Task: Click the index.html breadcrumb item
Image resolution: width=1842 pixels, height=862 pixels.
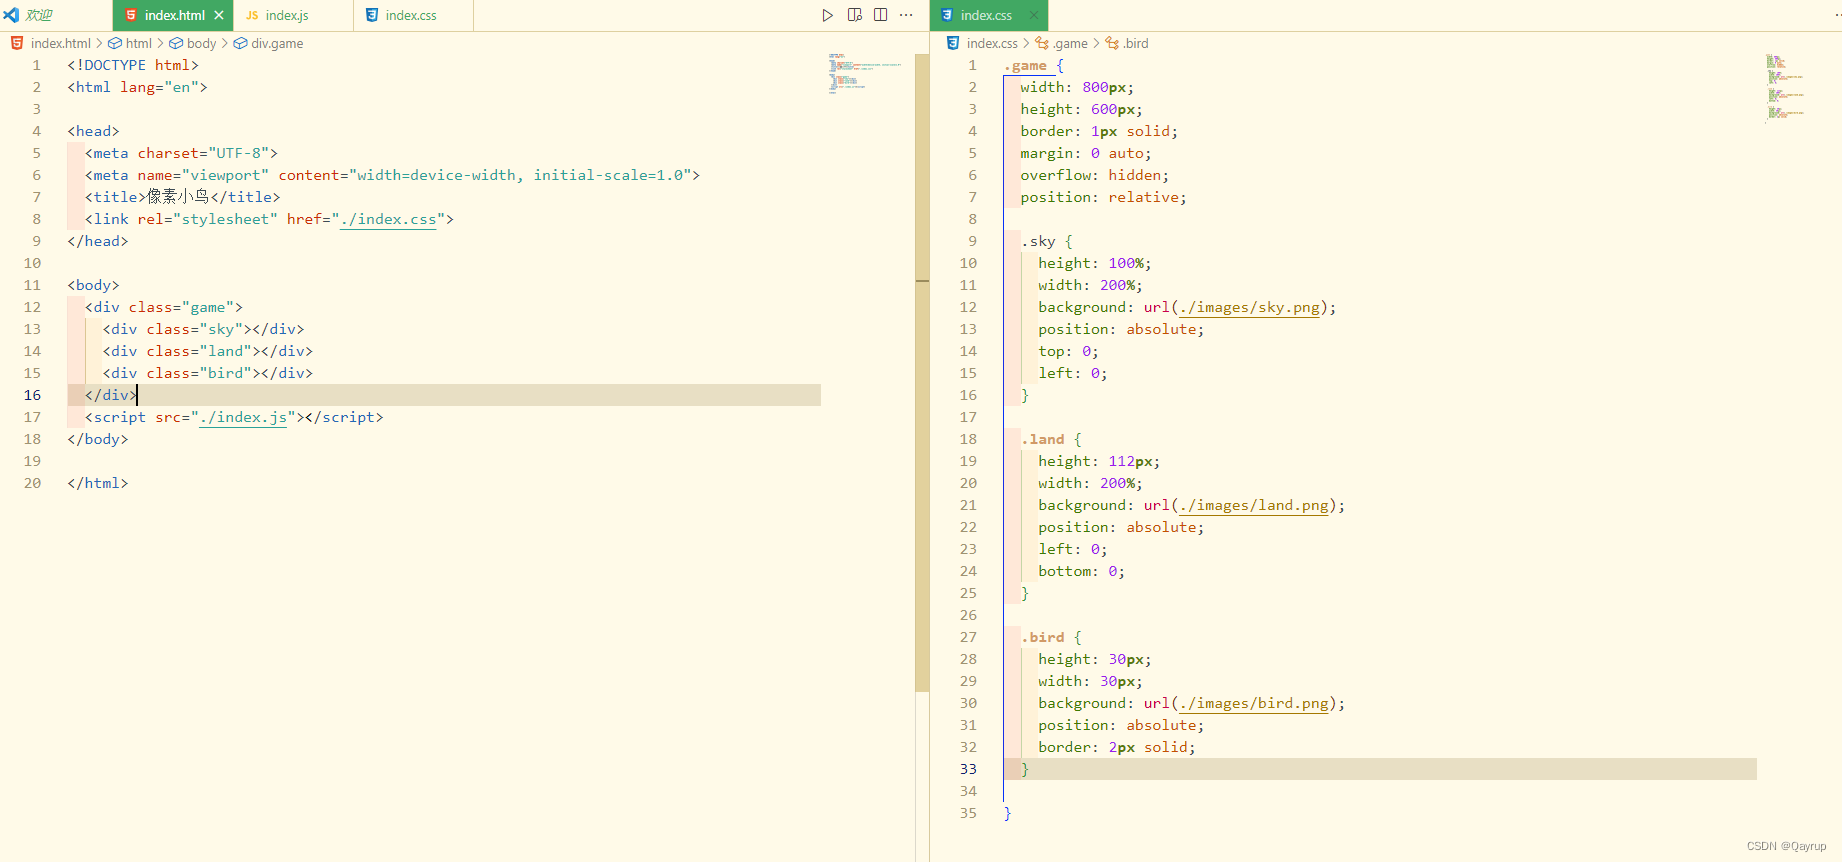Action: click(x=60, y=43)
